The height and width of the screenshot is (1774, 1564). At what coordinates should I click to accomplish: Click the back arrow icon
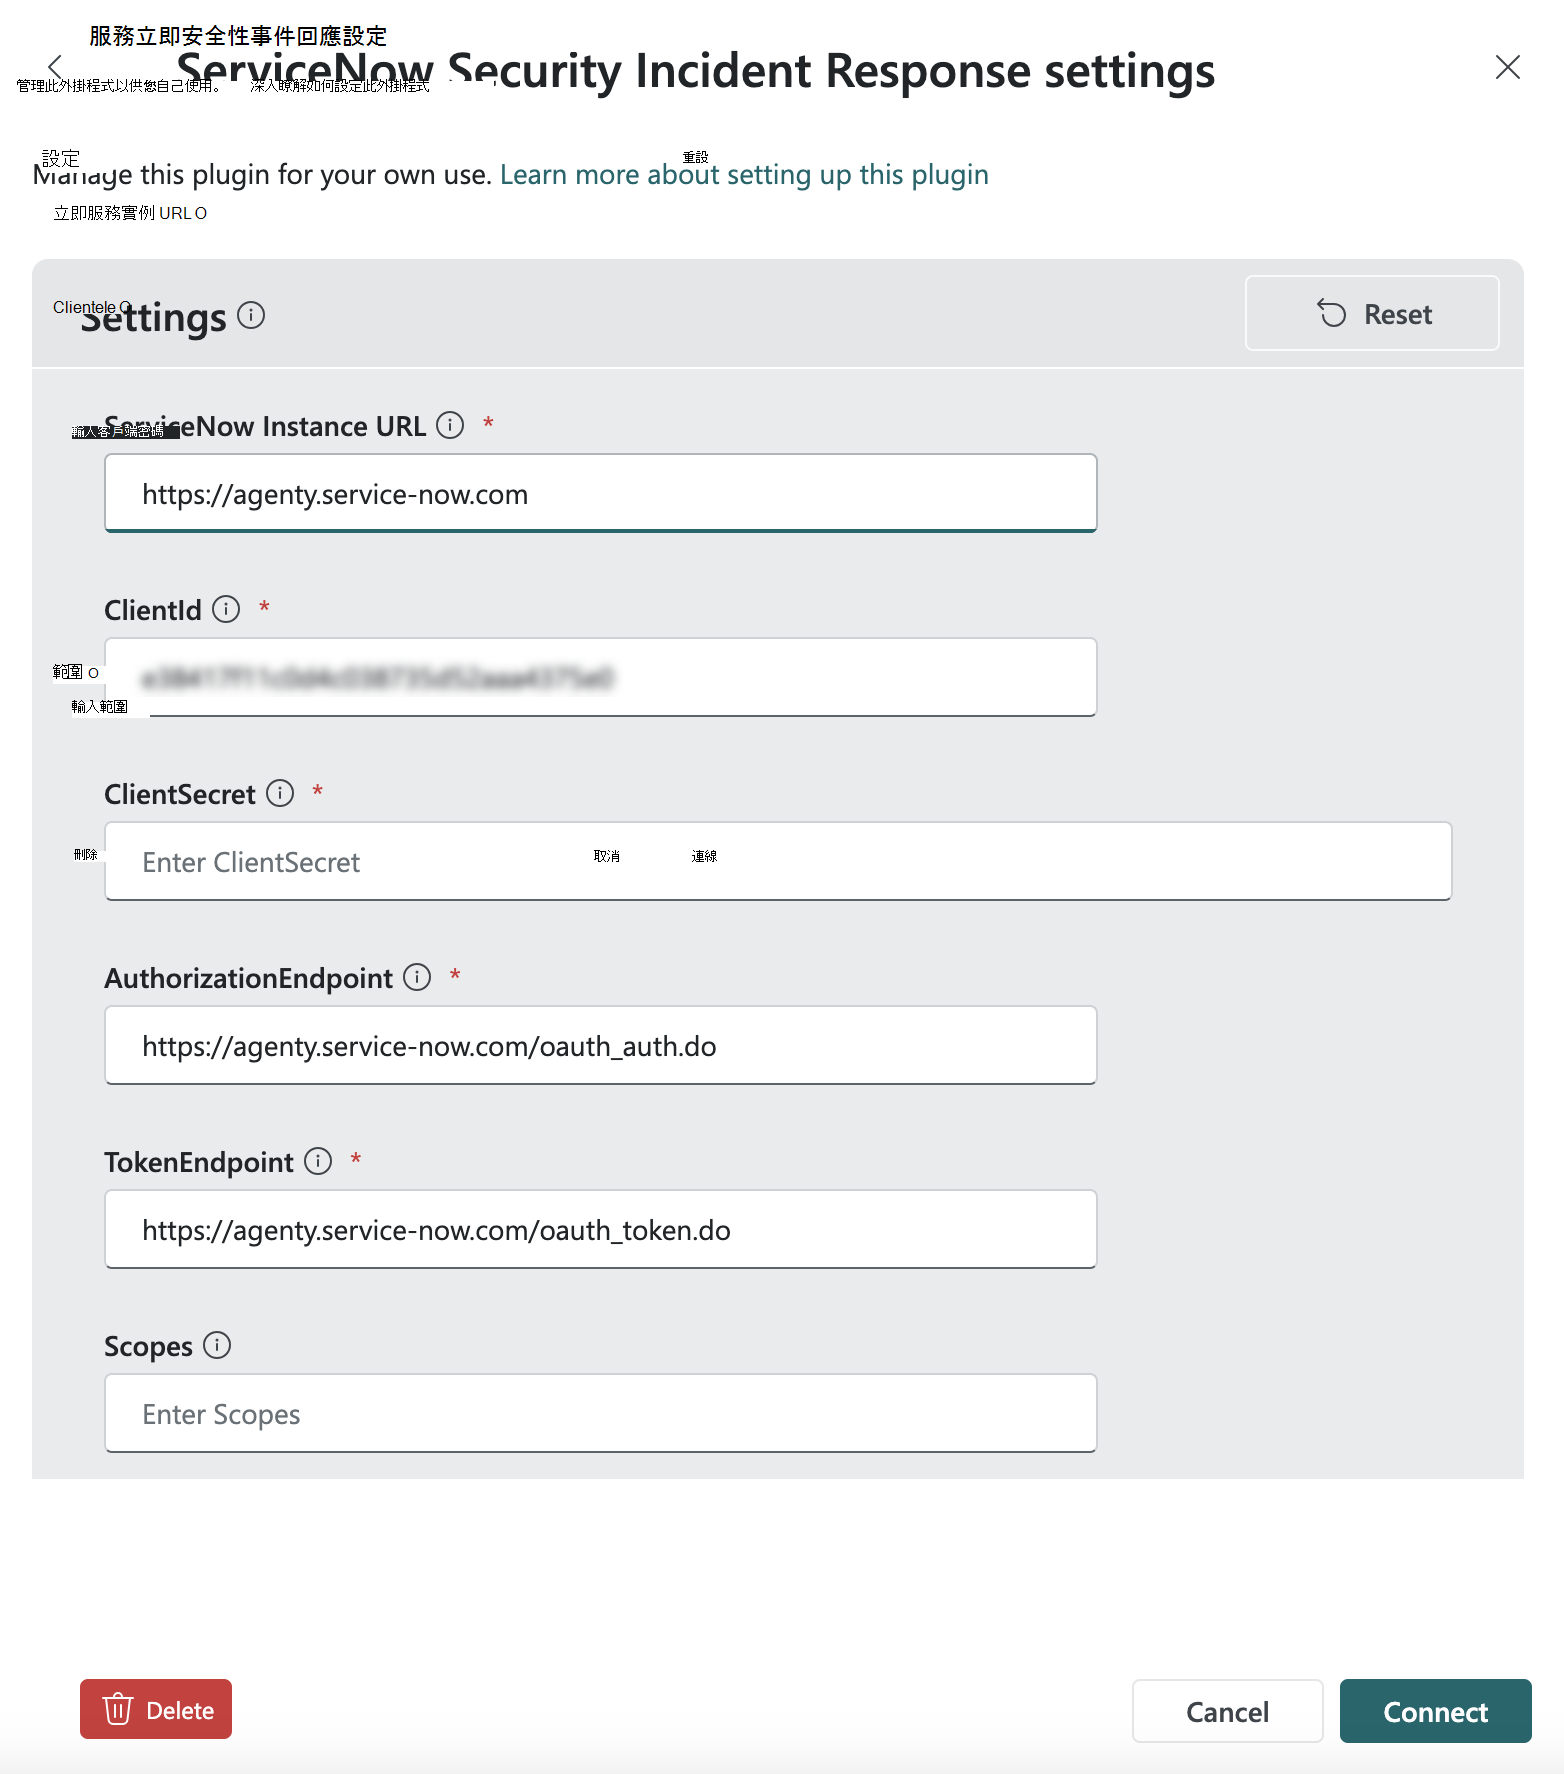[55, 67]
